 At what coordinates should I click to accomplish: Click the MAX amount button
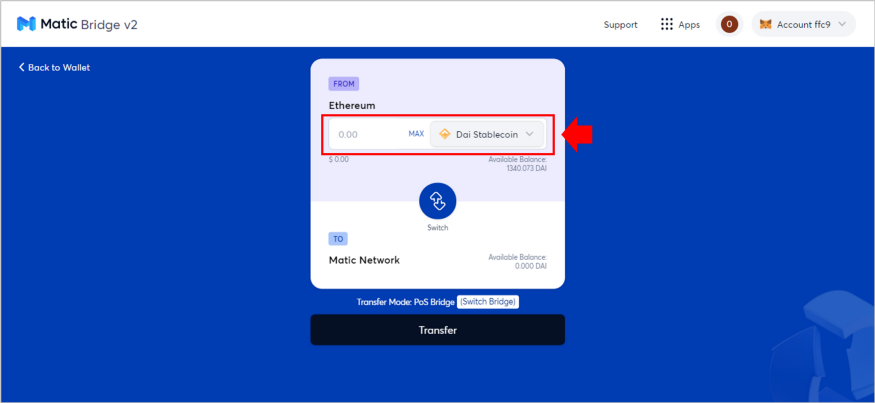416,134
